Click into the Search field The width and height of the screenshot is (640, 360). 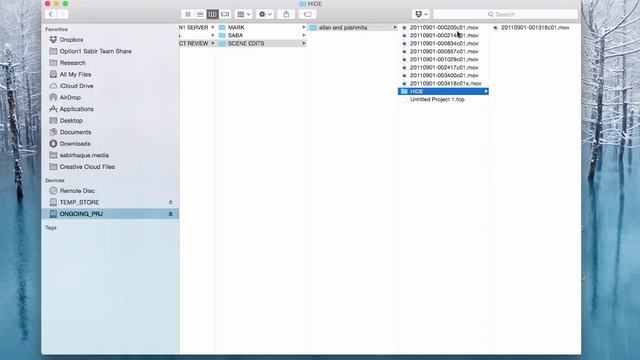(505, 14)
